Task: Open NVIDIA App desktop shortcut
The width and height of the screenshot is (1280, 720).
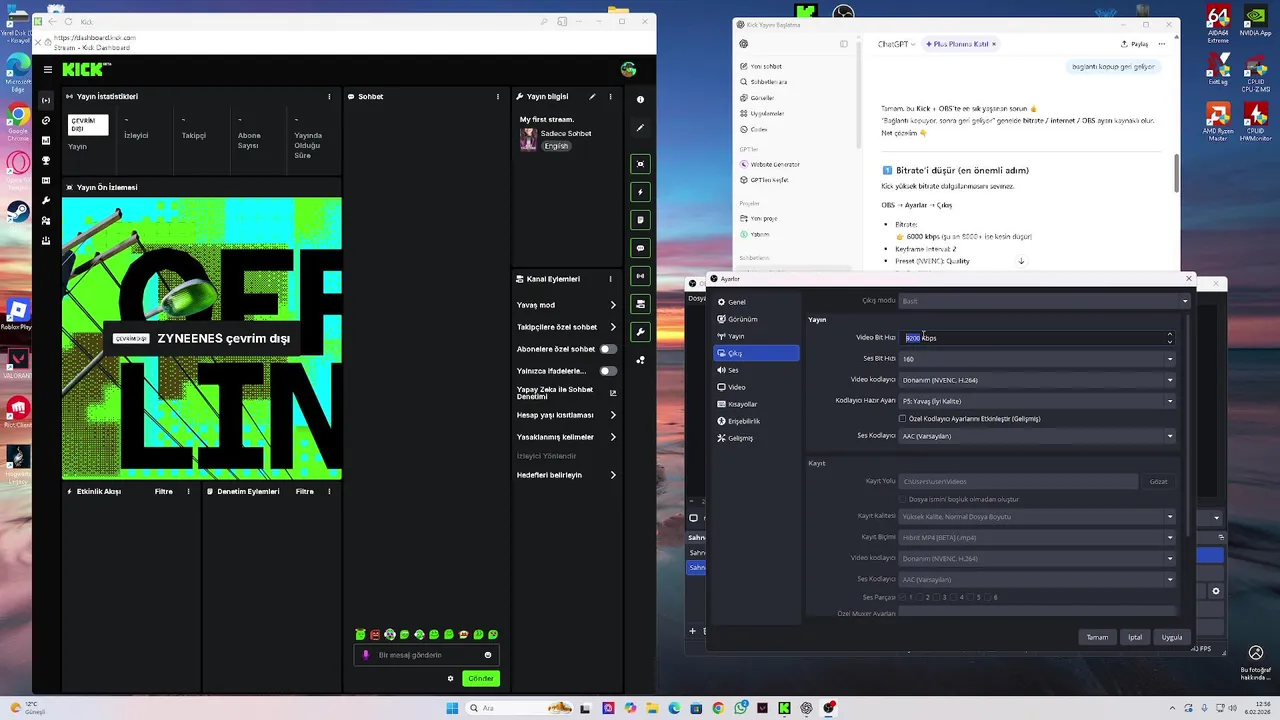Action: 1255,20
